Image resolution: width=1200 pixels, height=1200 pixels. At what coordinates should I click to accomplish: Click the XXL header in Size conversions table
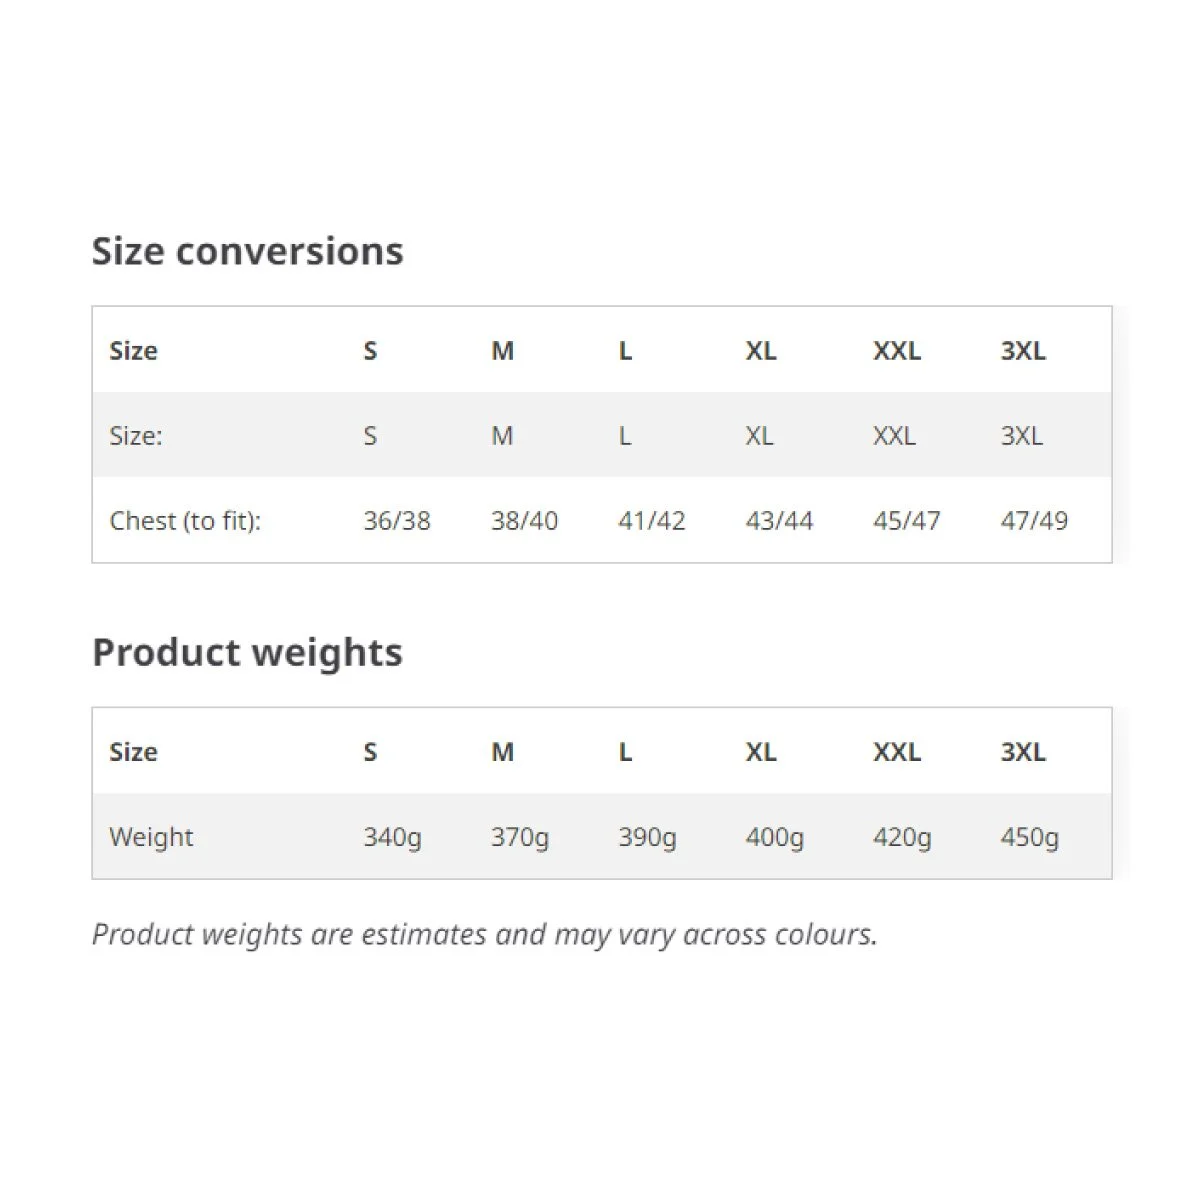point(896,351)
